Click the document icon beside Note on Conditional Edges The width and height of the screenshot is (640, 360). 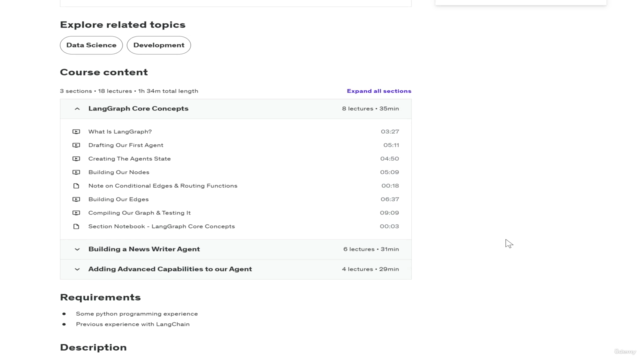(x=76, y=186)
